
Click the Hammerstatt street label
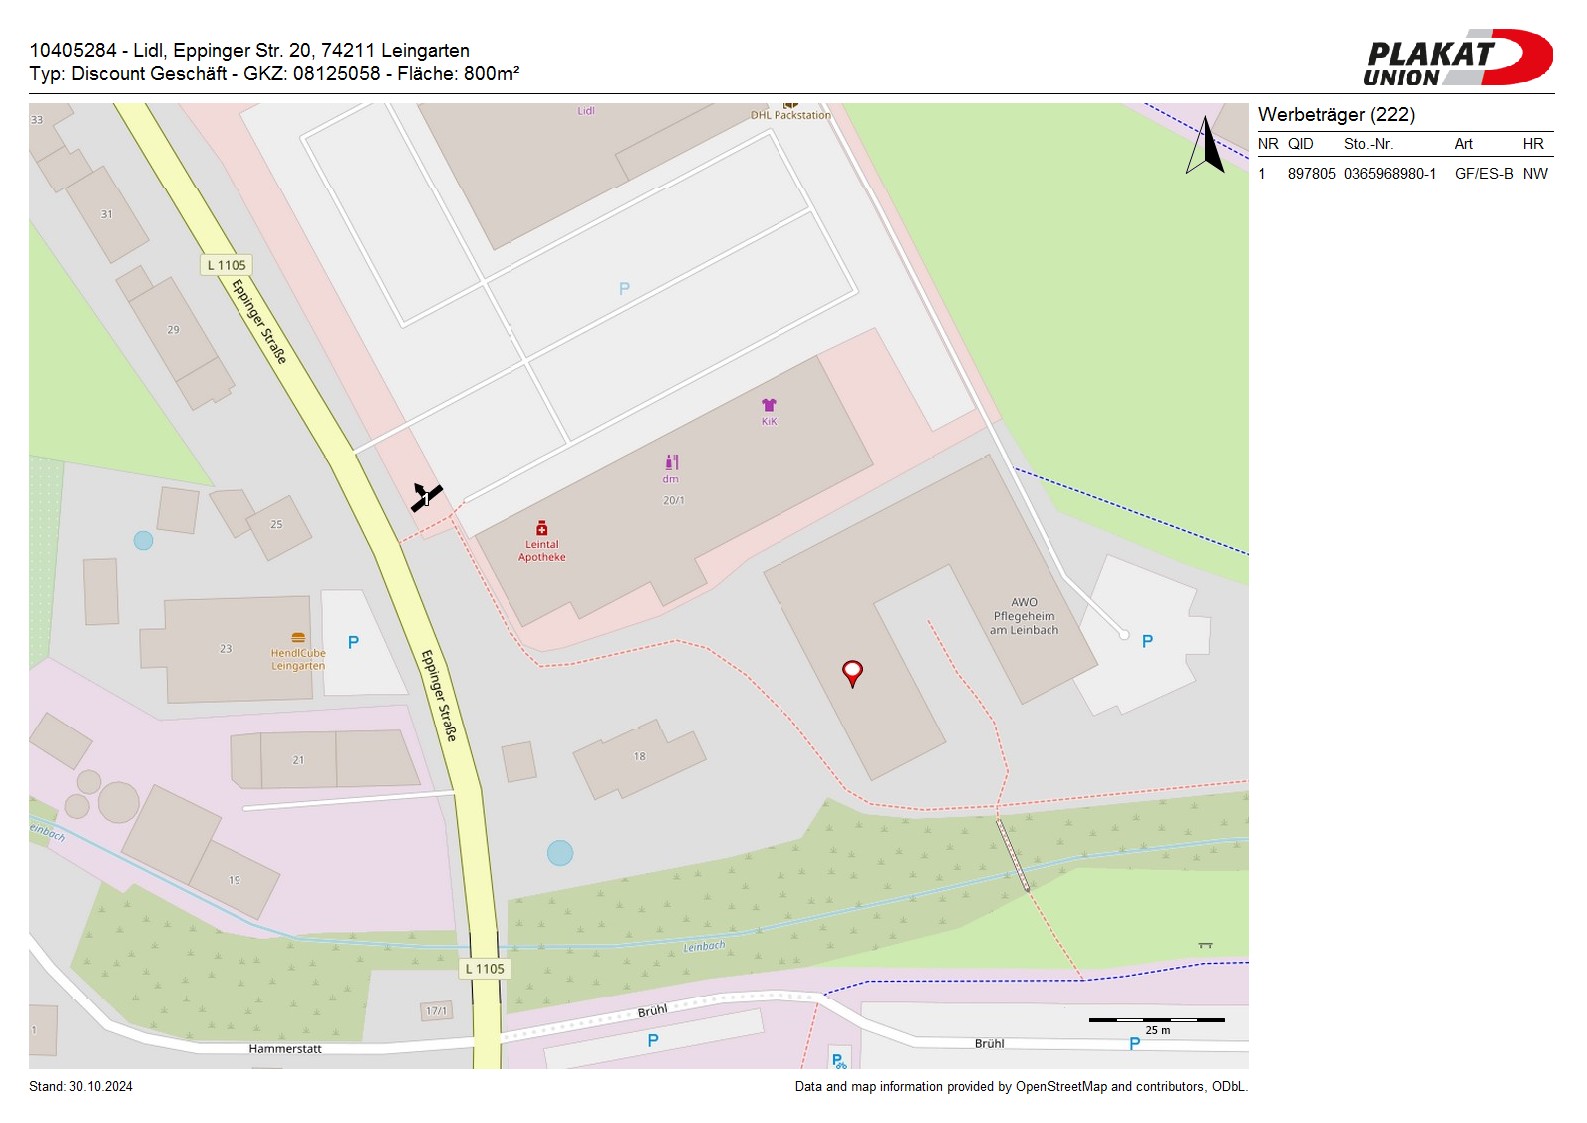[x=285, y=1049]
